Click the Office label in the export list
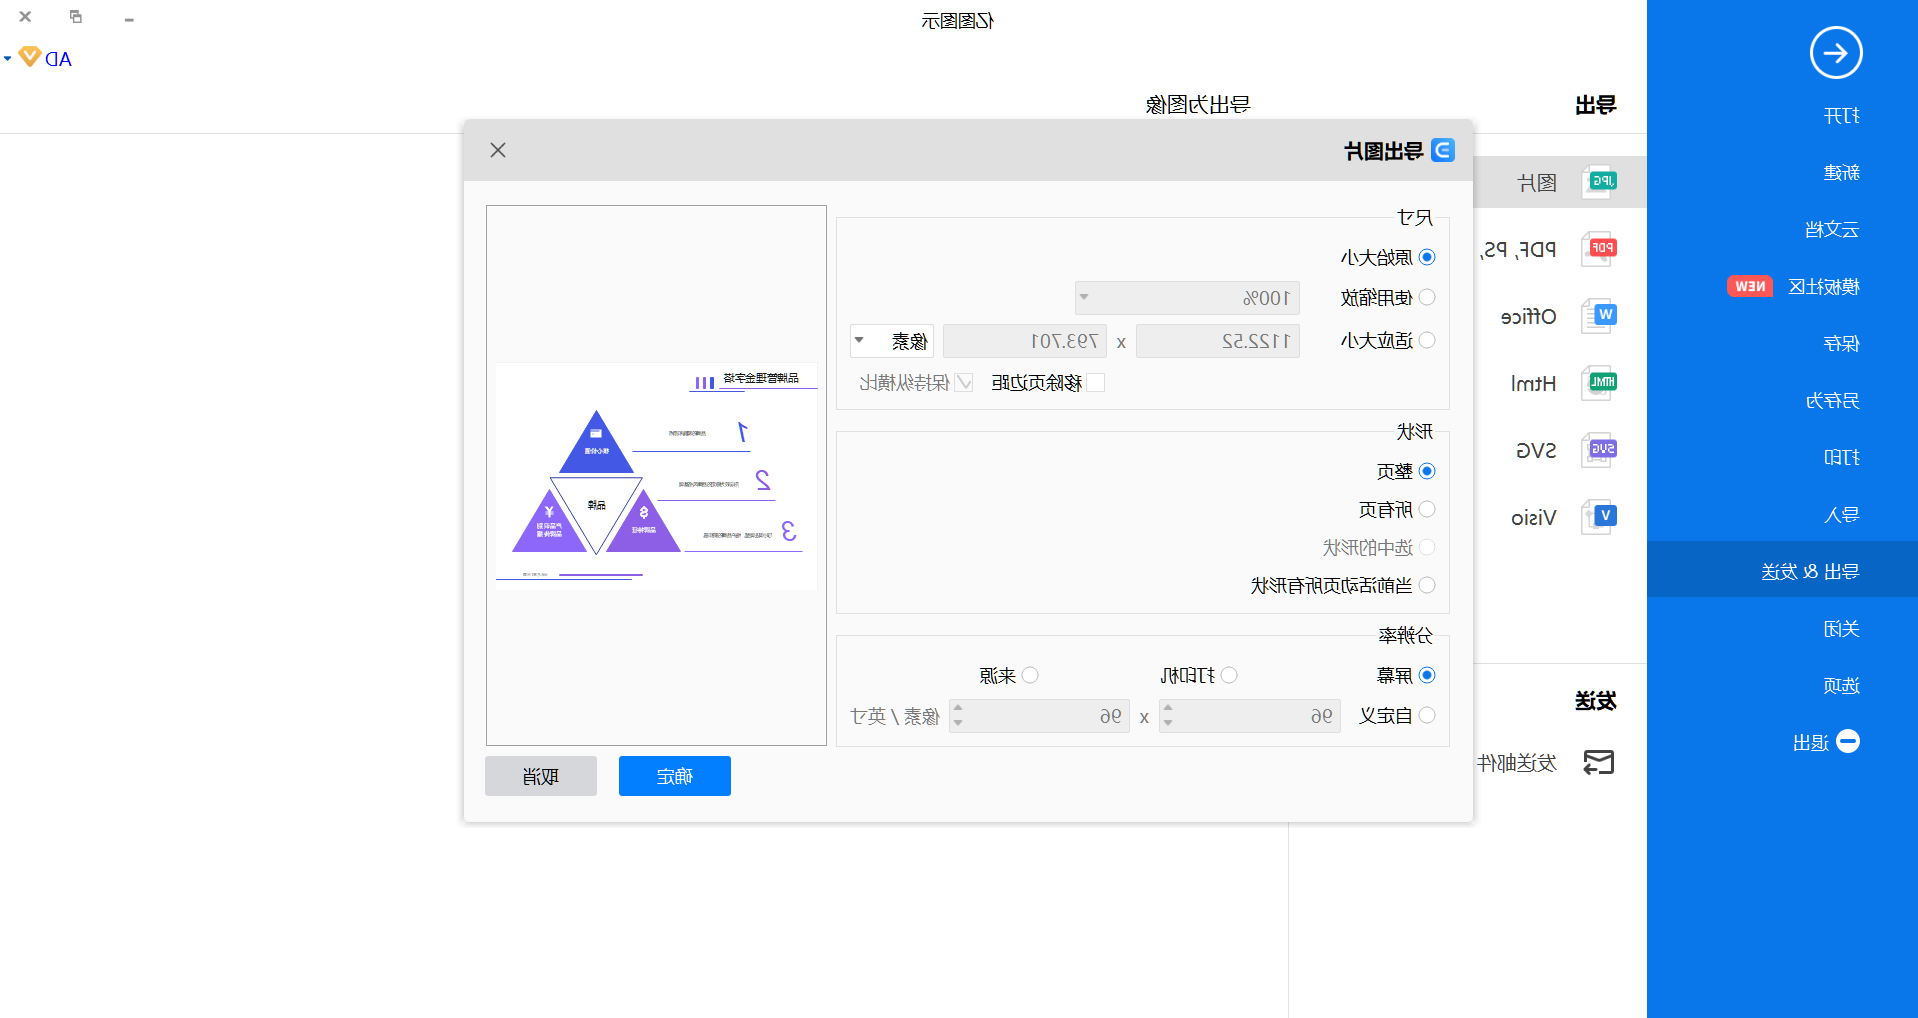This screenshot has width=1918, height=1018. click(x=1529, y=317)
